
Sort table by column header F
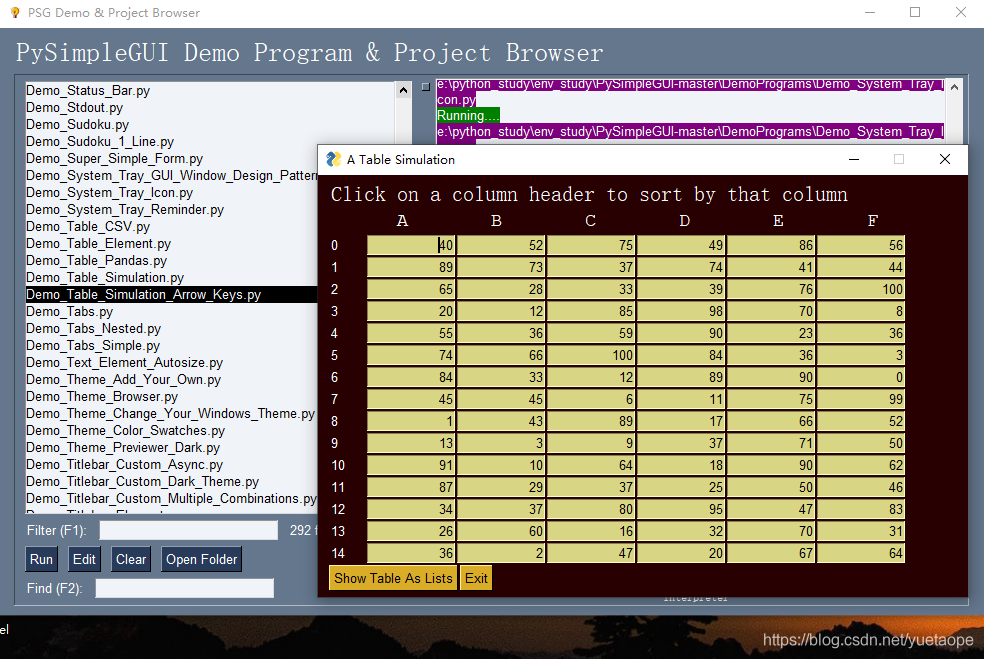(x=873, y=221)
